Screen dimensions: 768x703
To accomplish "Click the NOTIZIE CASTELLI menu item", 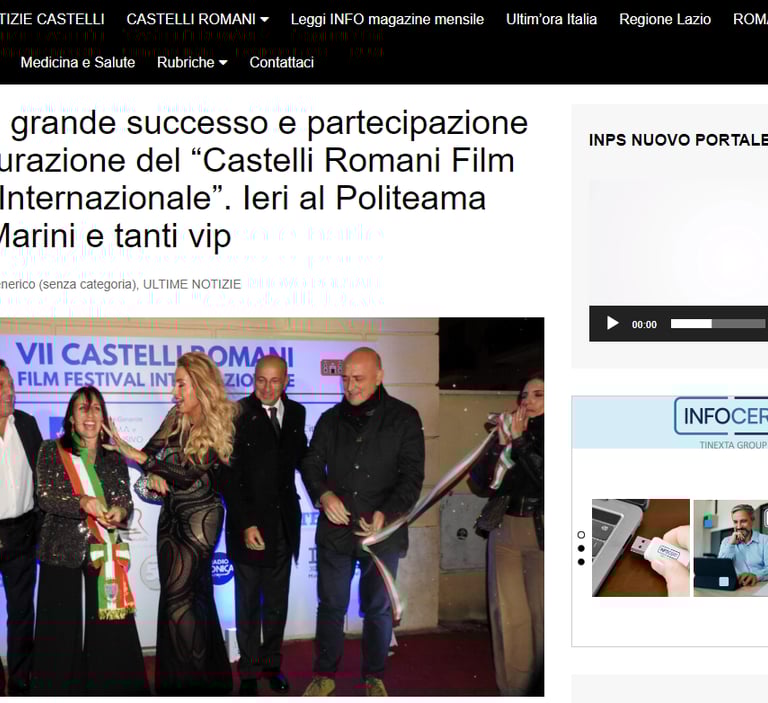I will (52, 19).
